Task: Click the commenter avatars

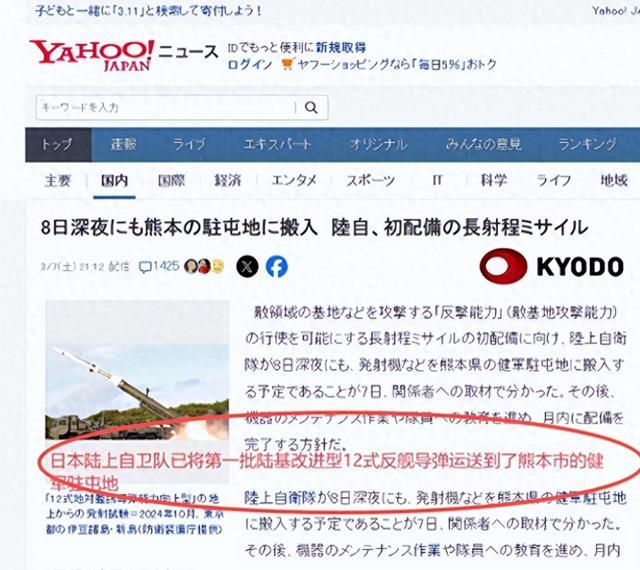Action: 204,266
